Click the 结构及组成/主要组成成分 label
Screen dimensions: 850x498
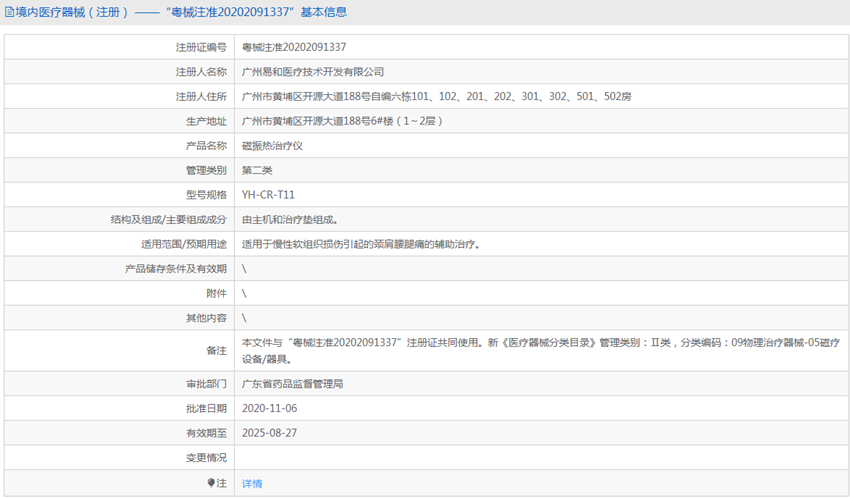pos(169,219)
